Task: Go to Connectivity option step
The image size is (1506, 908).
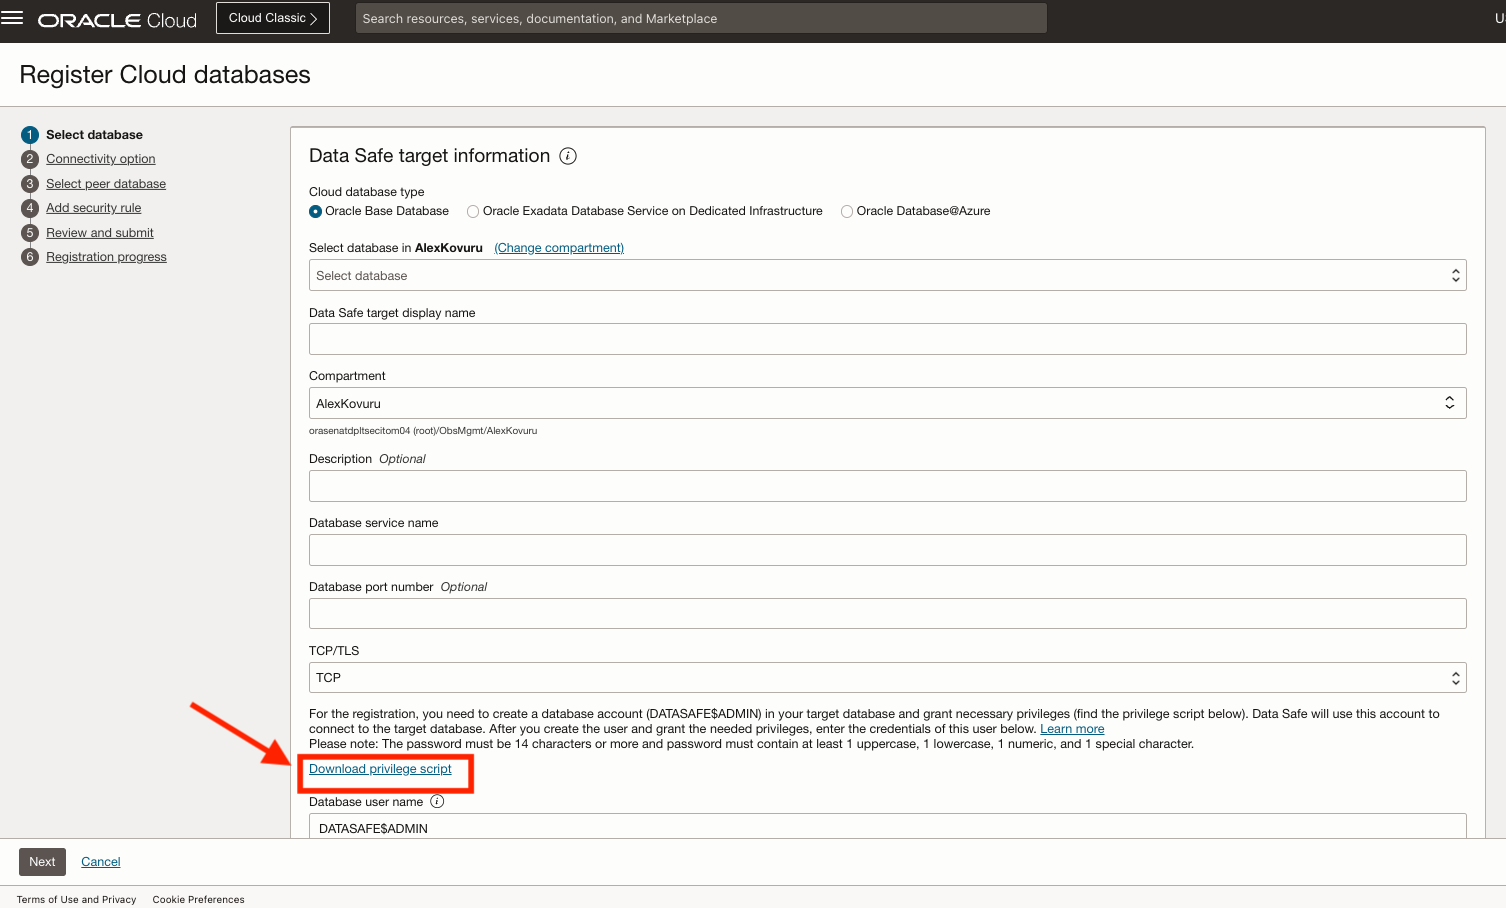Action: tap(101, 159)
